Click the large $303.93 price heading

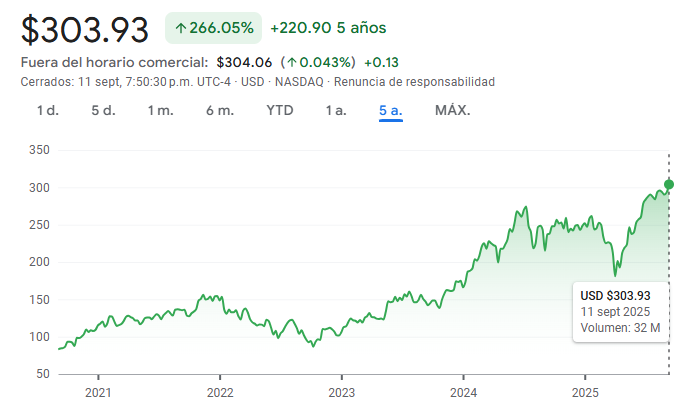(x=85, y=30)
